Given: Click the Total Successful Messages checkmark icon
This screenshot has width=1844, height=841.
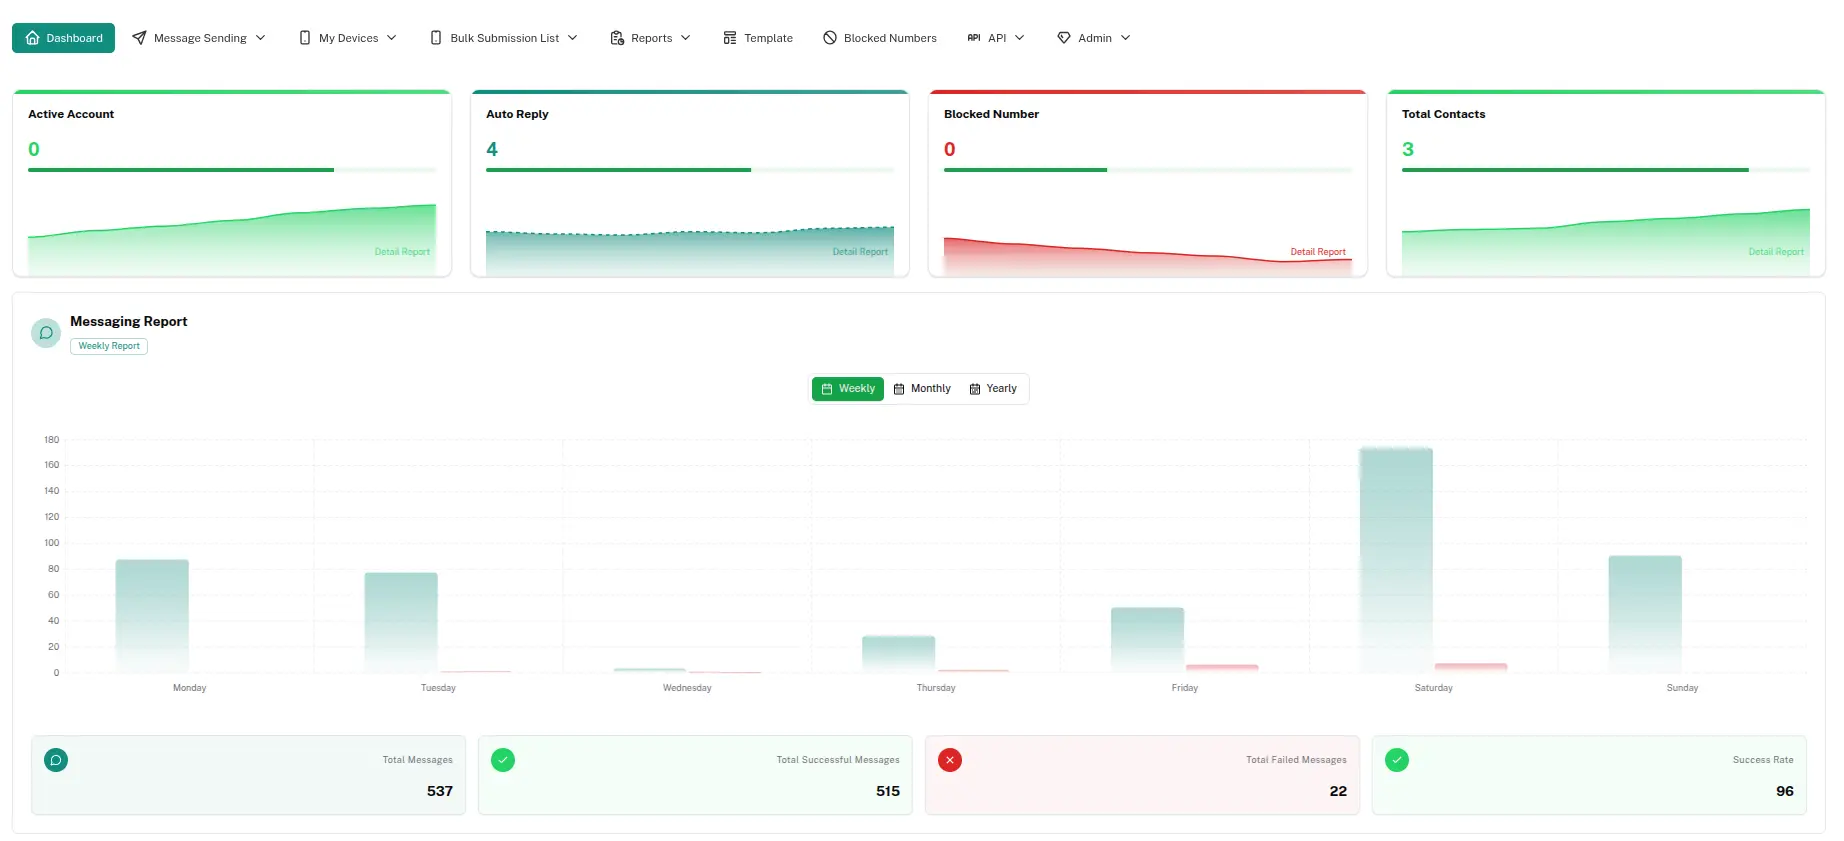Looking at the screenshot, I should (x=503, y=760).
